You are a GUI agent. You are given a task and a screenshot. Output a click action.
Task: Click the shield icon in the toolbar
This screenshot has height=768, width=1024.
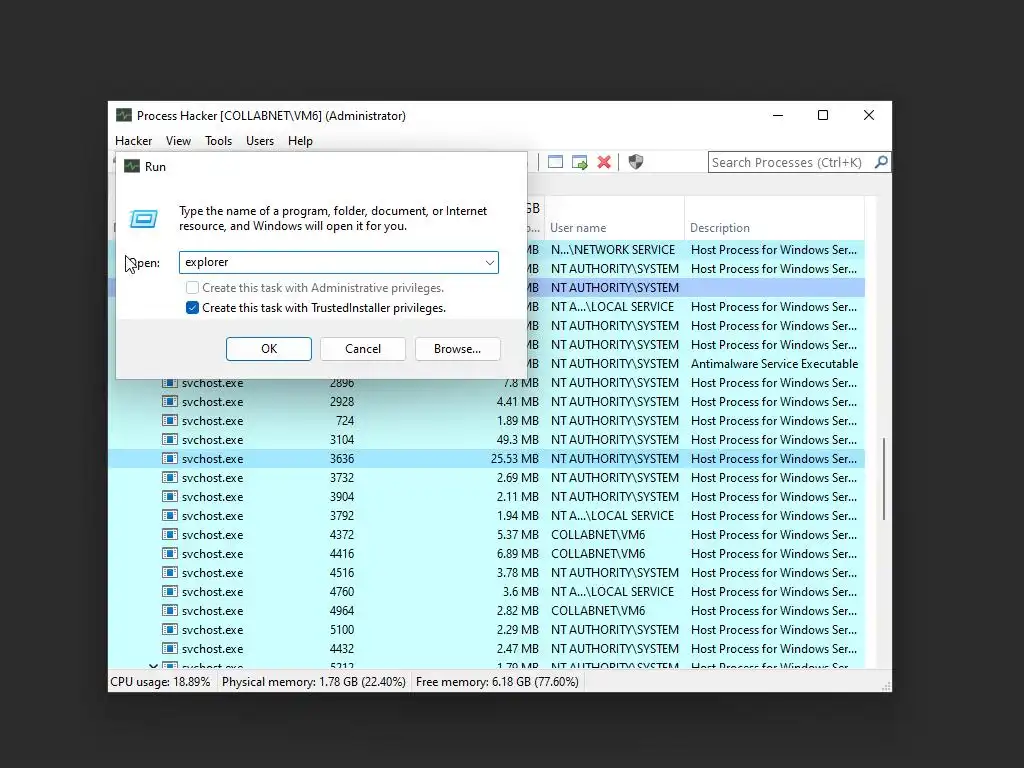click(635, 162)
